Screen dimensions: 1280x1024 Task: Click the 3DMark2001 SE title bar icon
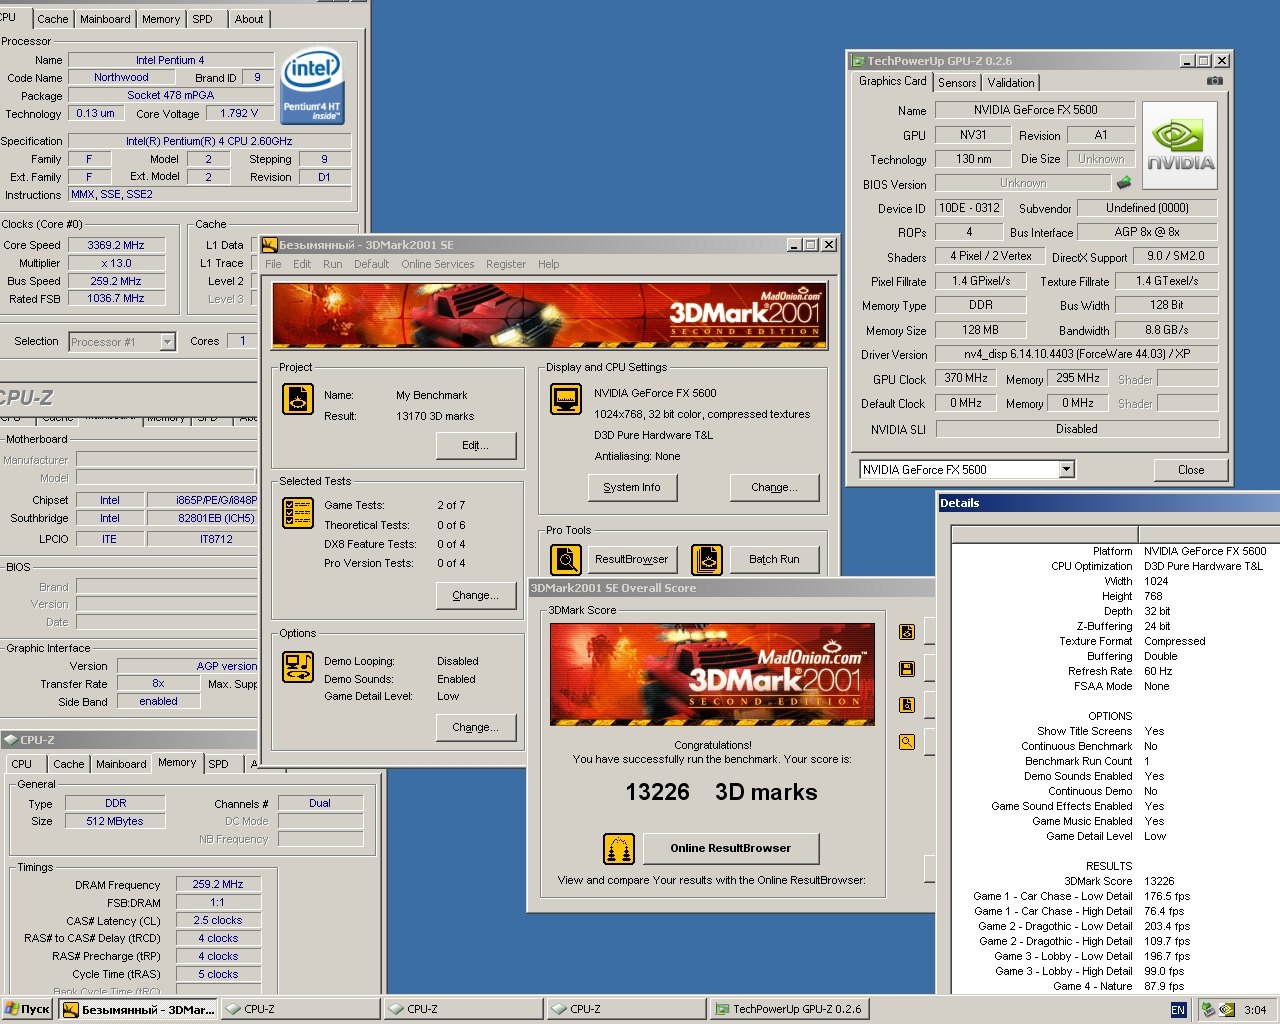click(x=269, y=244)
